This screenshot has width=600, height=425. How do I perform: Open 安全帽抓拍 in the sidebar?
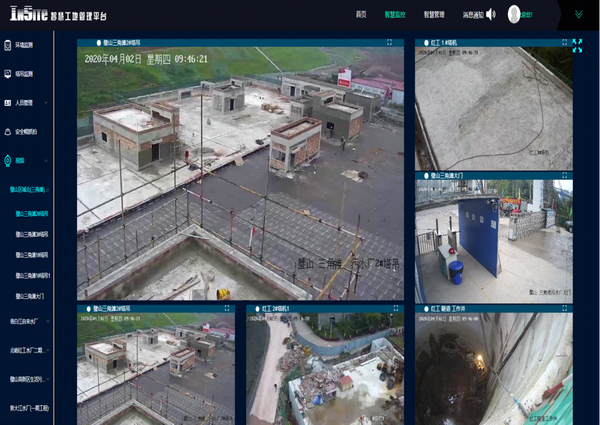pyautogui.click(x=26, y=131)
